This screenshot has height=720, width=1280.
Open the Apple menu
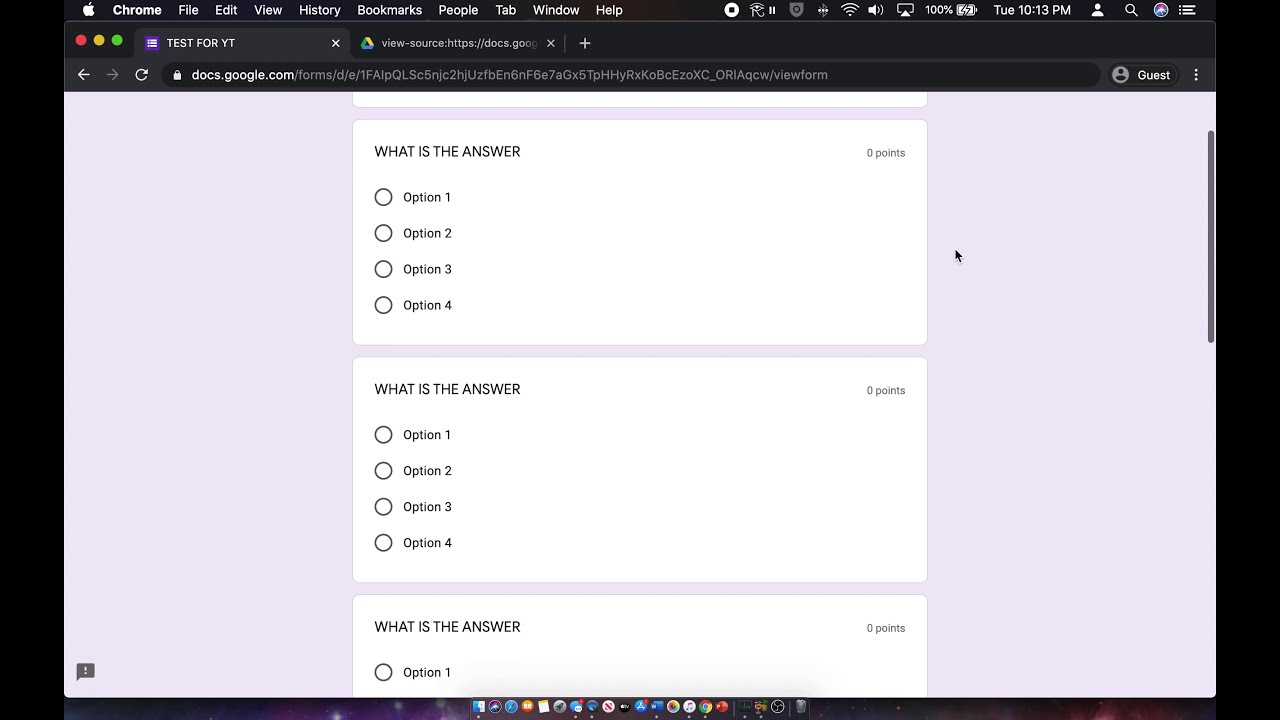tap(88, 10)
